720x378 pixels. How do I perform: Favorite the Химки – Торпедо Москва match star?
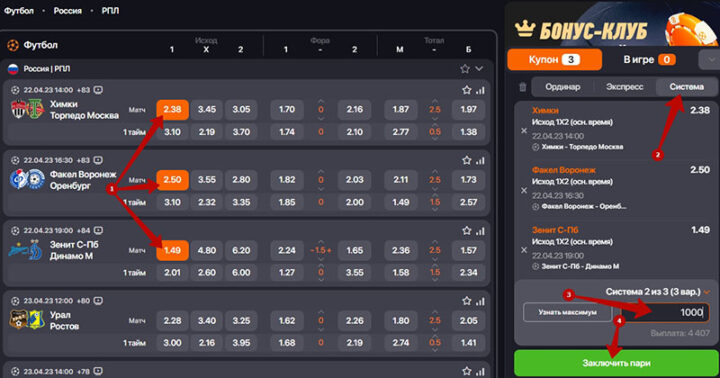click(467, 90)
